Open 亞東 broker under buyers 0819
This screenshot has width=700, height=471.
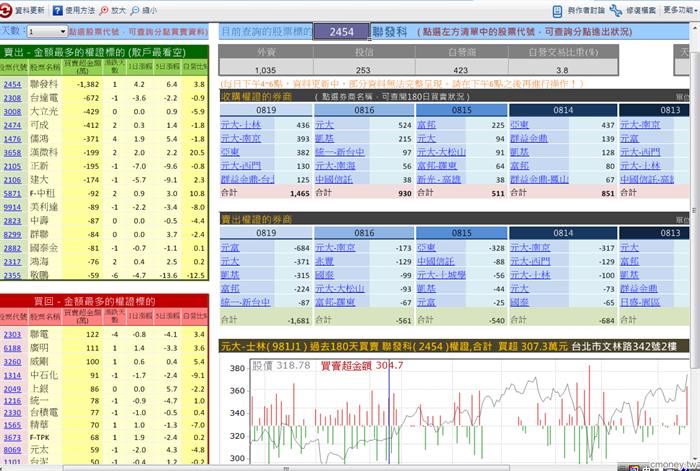pos(230,152)
